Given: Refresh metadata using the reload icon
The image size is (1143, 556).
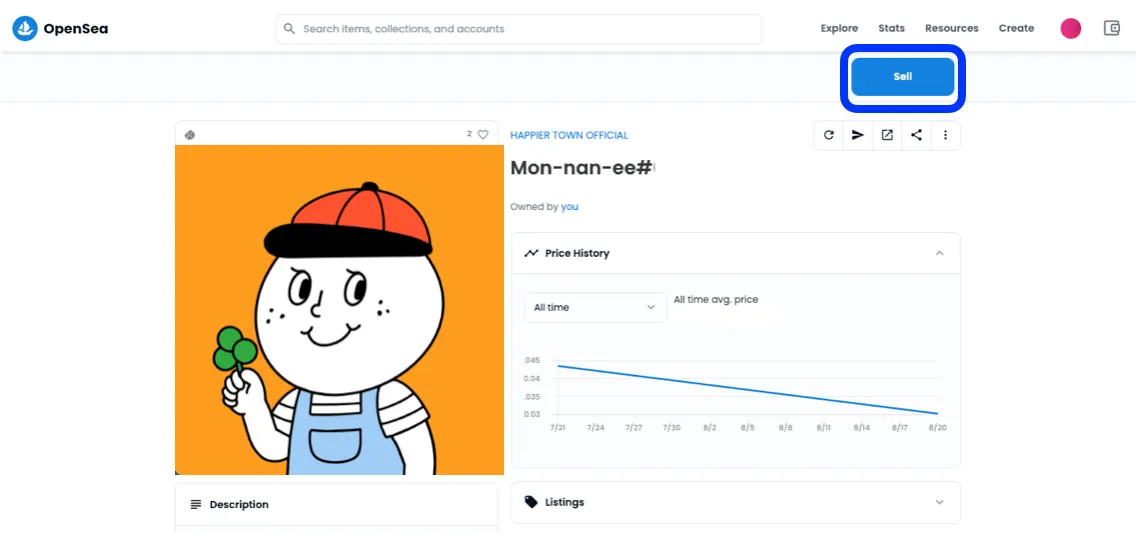Looking at the screenshot, I should [829, 135].
